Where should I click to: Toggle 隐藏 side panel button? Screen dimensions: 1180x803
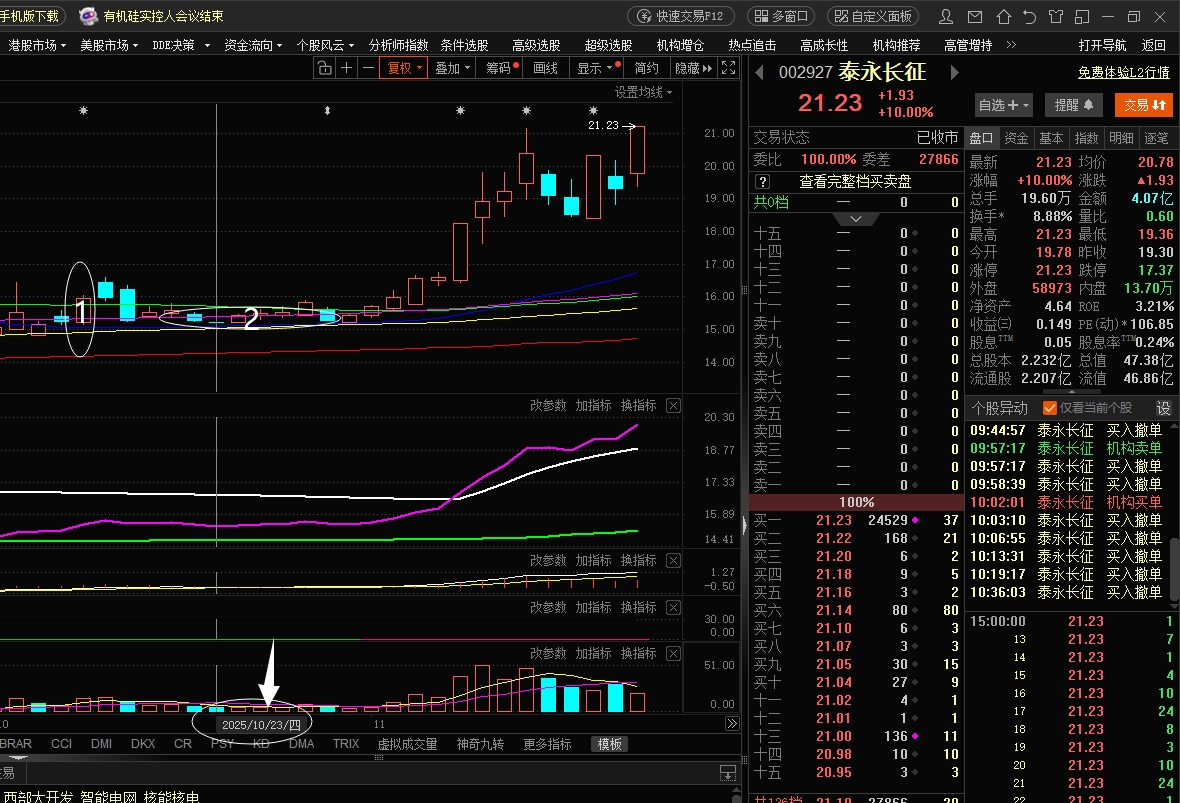click(693, 68)
